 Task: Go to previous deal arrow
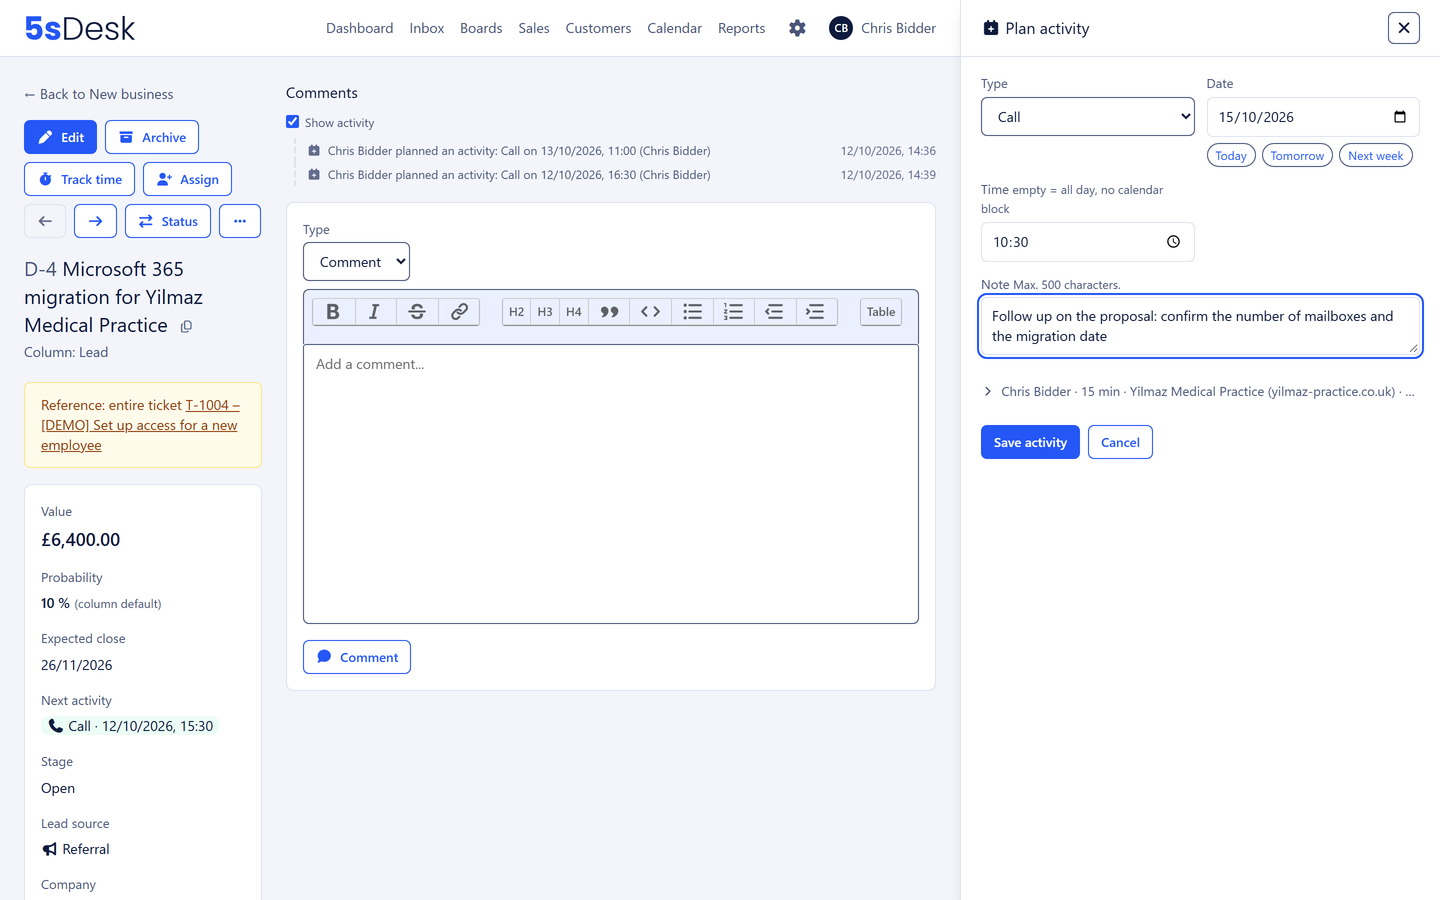click(45, 221)
